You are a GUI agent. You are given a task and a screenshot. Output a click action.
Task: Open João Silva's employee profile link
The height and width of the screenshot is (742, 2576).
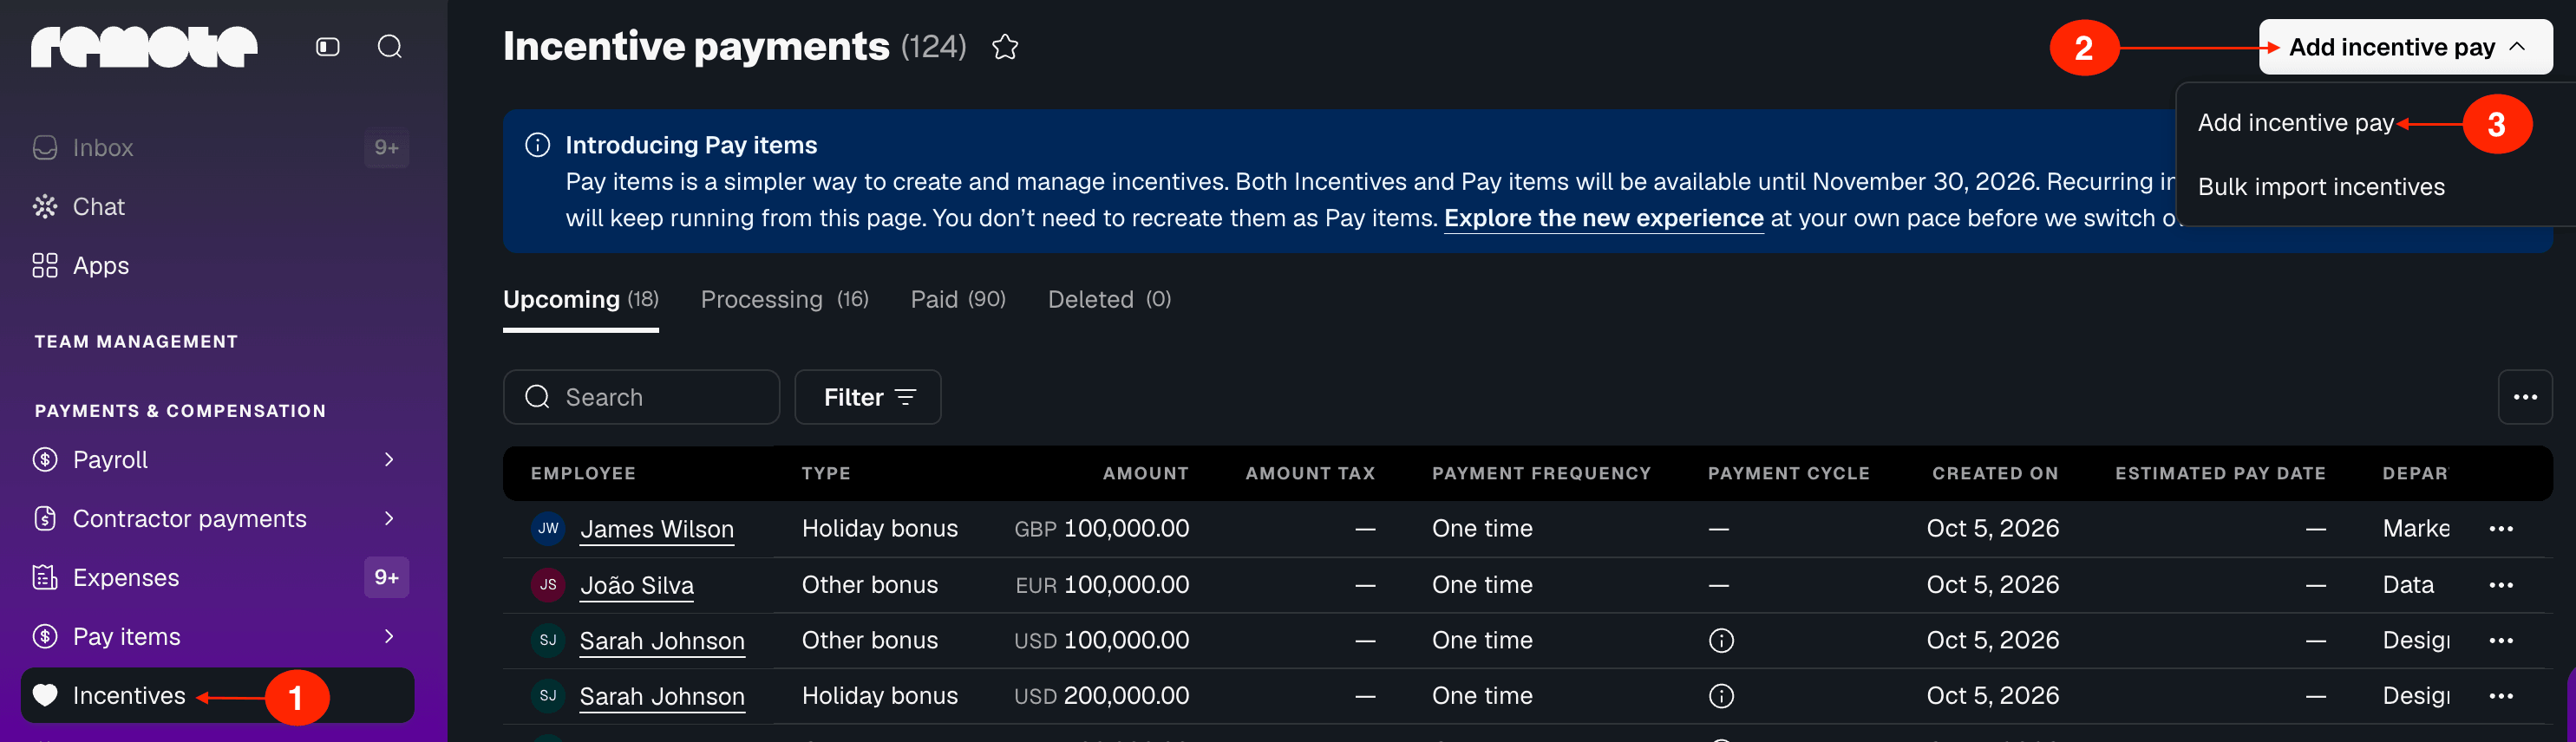tap(636, 585)
